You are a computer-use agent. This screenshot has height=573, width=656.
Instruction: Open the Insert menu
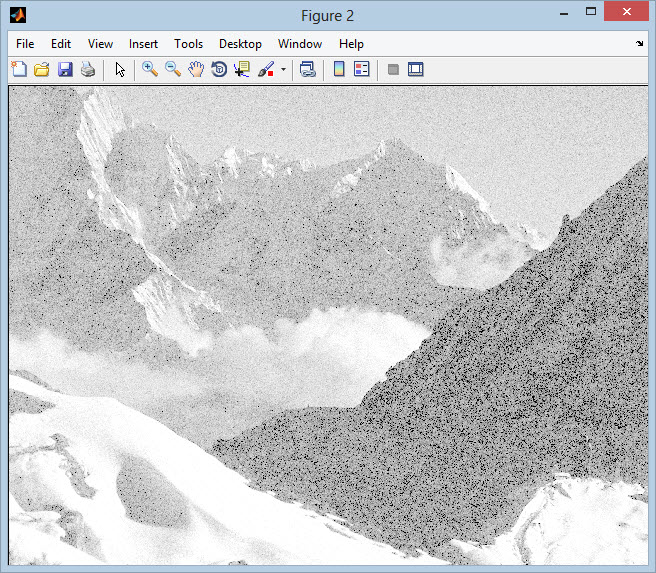pos(144,44)
